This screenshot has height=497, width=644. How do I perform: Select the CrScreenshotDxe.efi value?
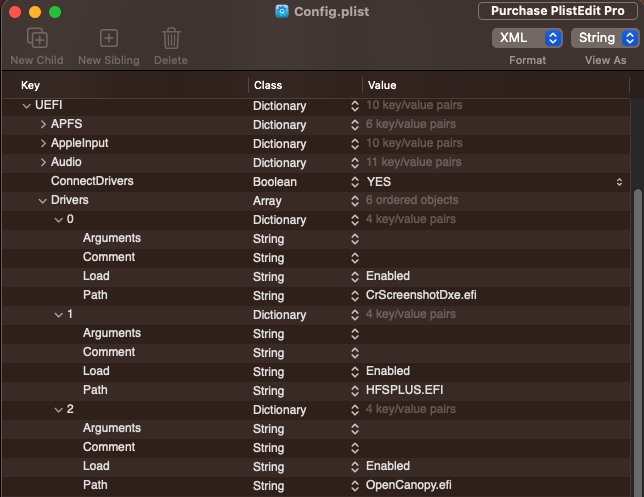pos(421,295)
